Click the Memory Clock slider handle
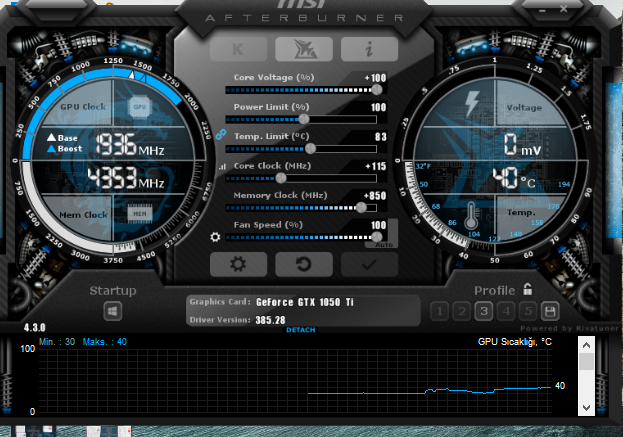This screenshot has width=623, height=437. (x=361, y=207)
